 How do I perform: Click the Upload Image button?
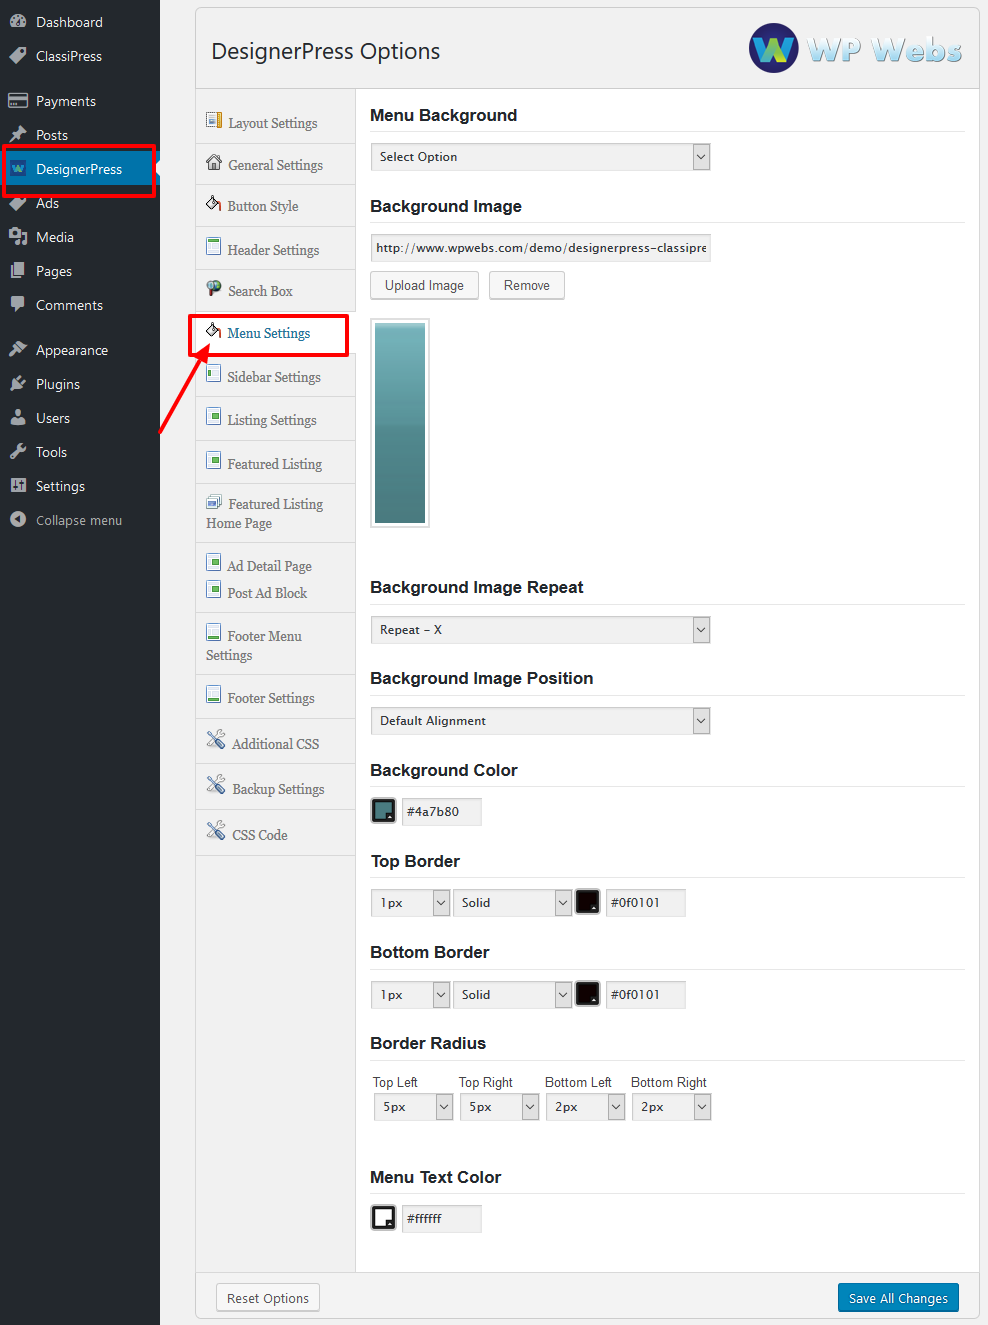coord(424,285)
